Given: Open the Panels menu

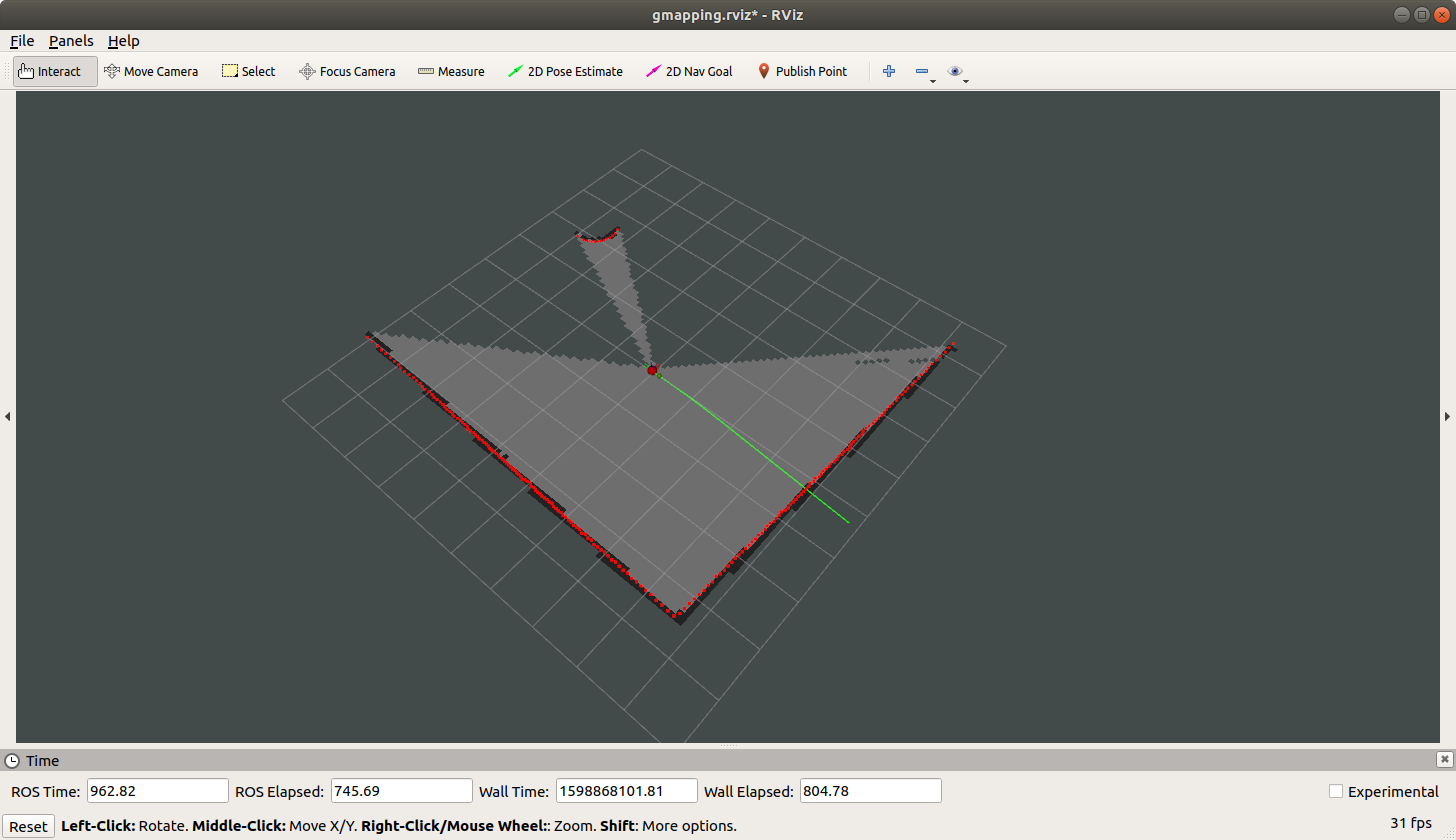Looking at the screenshot, I should [x=71, y=41].
